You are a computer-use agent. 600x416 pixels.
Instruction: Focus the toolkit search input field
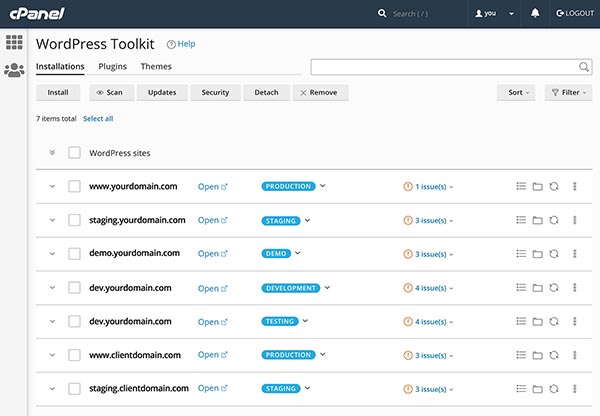coord(452,67)
